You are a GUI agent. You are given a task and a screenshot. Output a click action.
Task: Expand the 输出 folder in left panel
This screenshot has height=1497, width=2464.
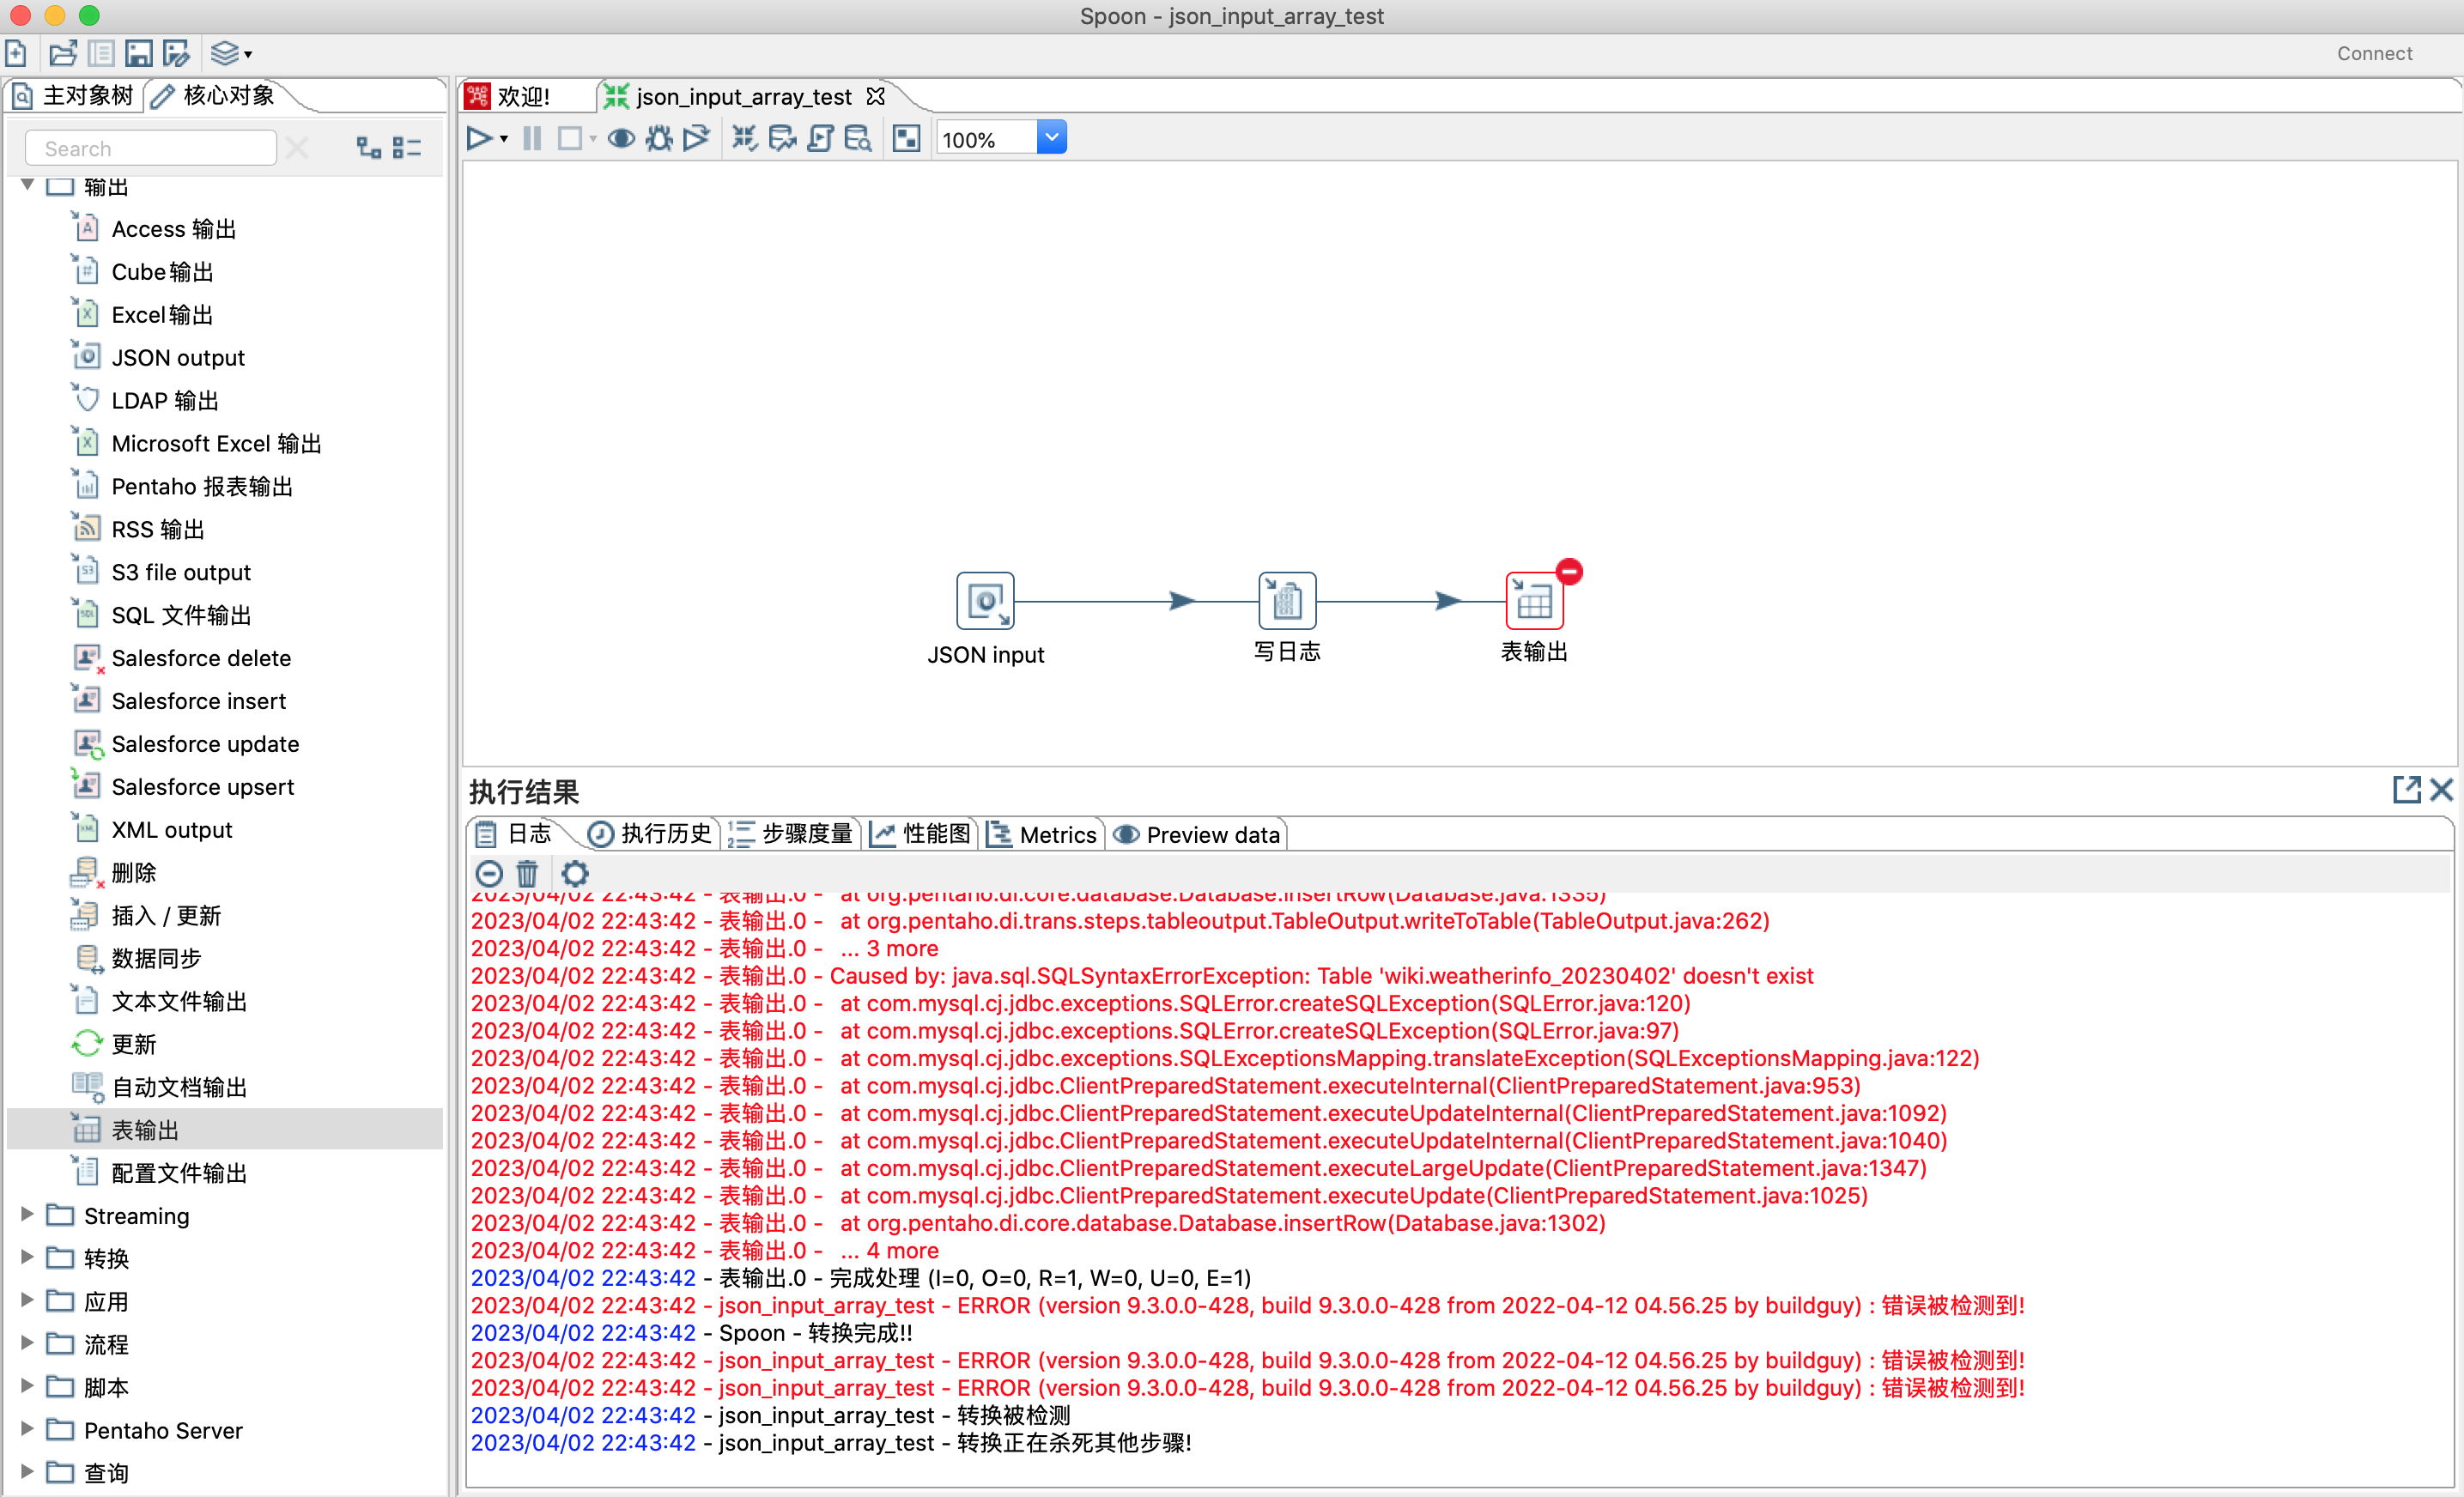click(x=30, y=185)
